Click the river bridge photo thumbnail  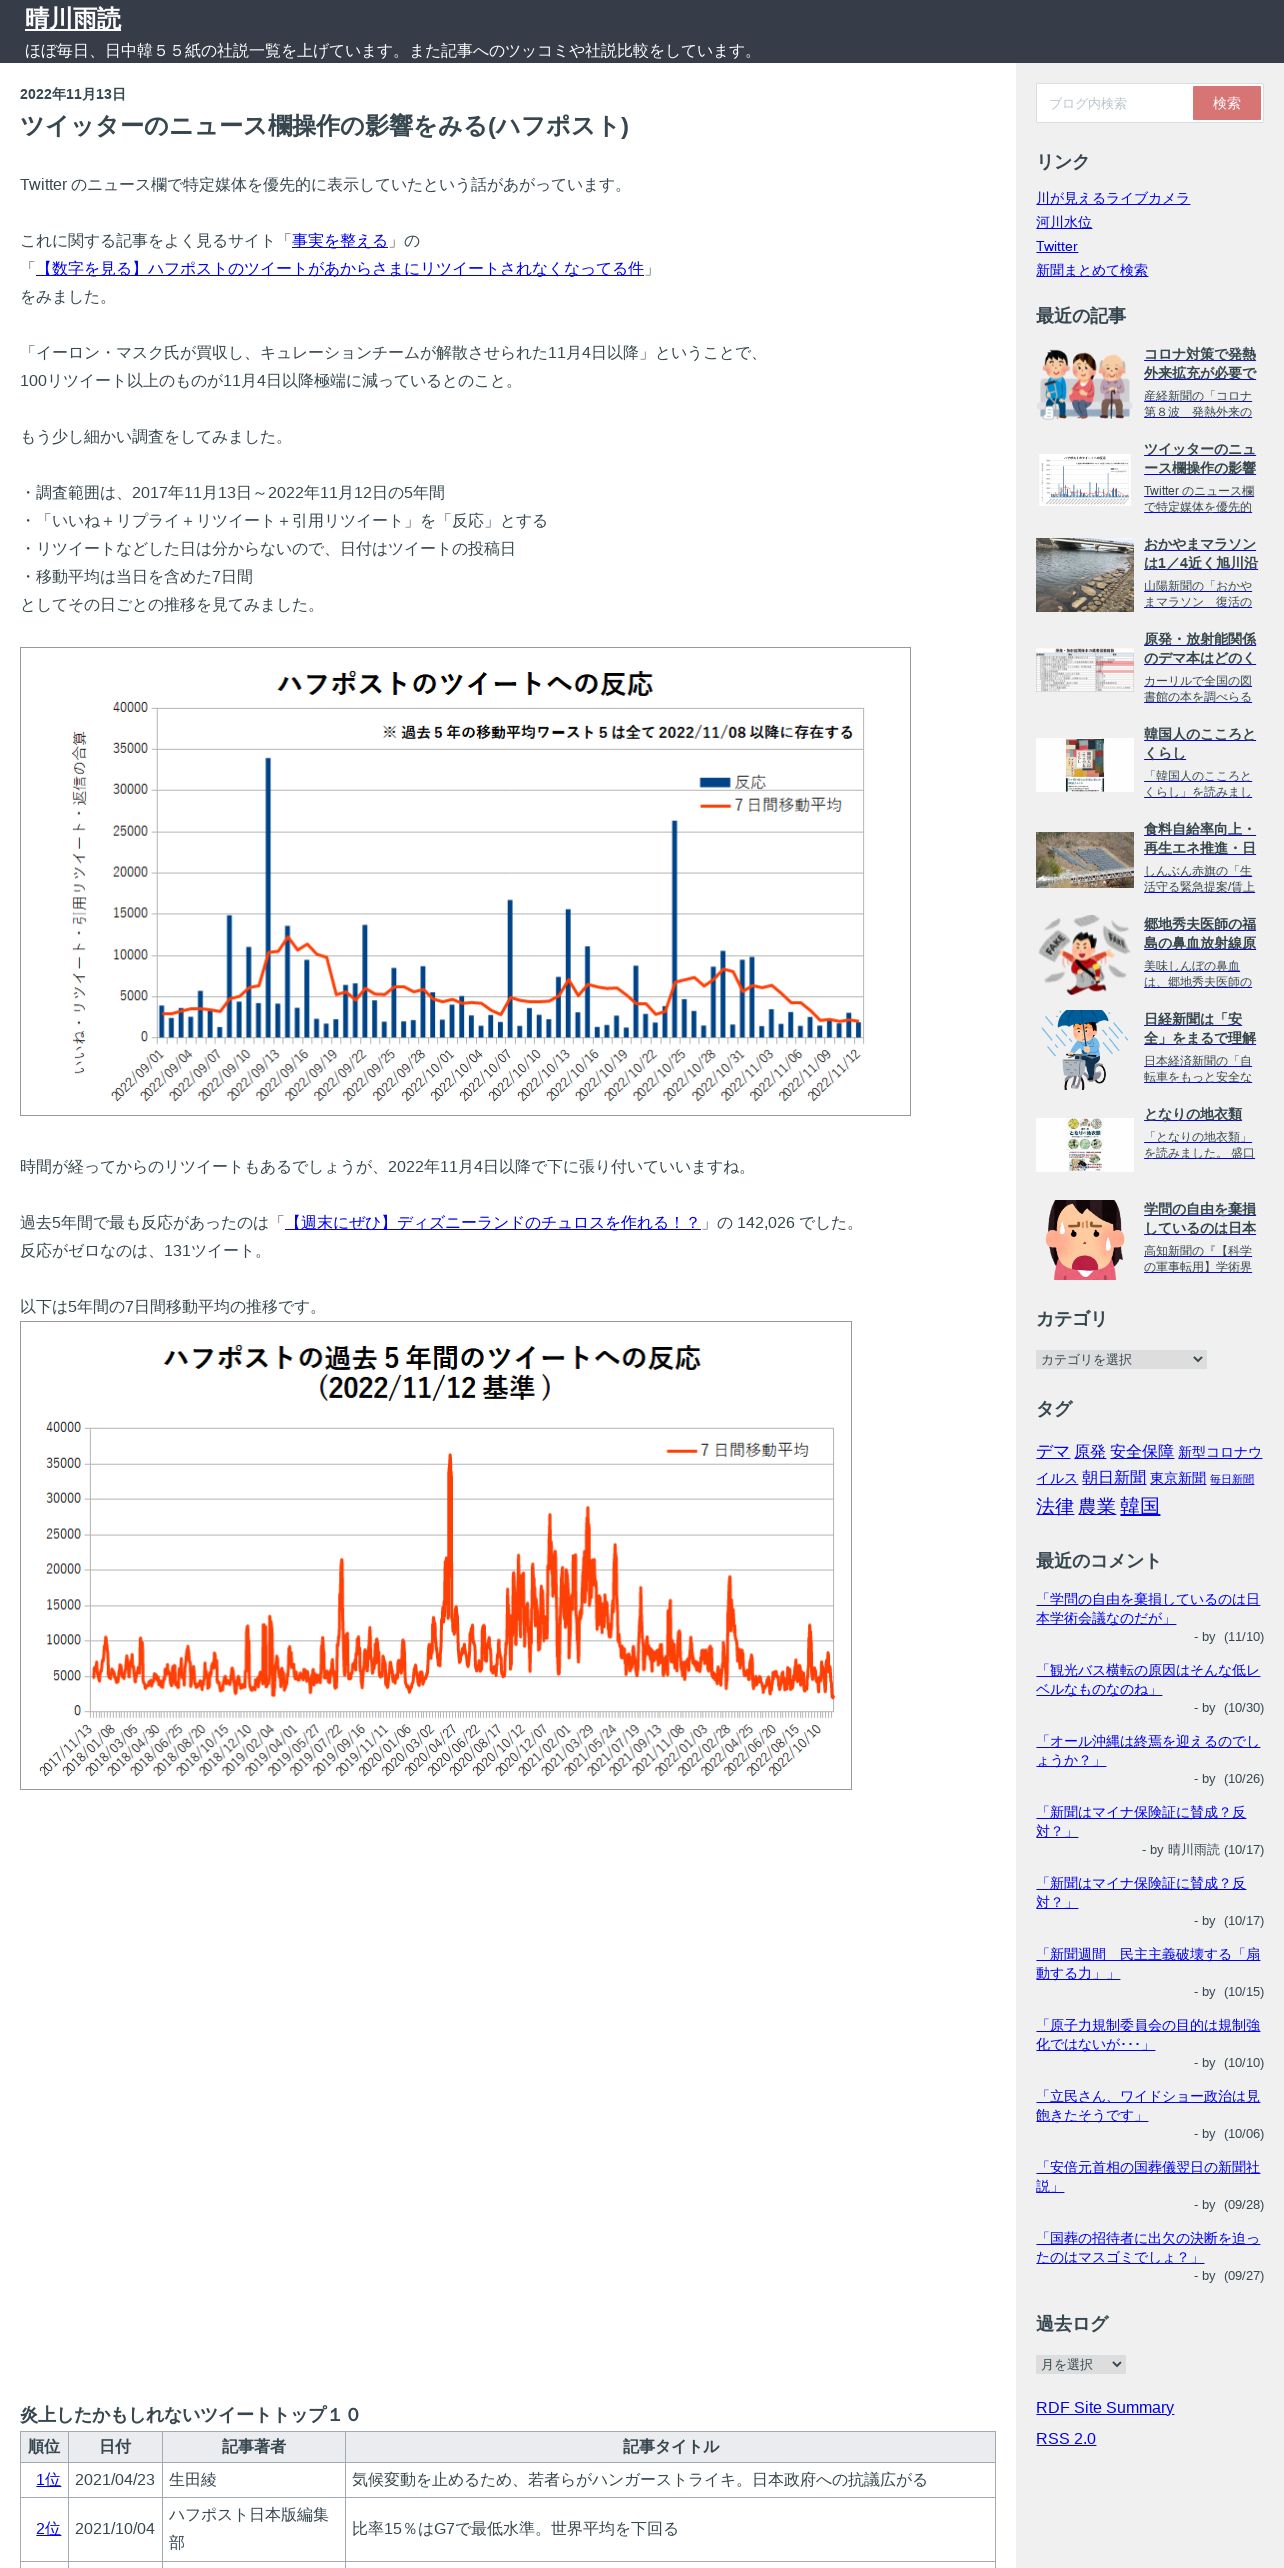click(x=1084, y=574)
